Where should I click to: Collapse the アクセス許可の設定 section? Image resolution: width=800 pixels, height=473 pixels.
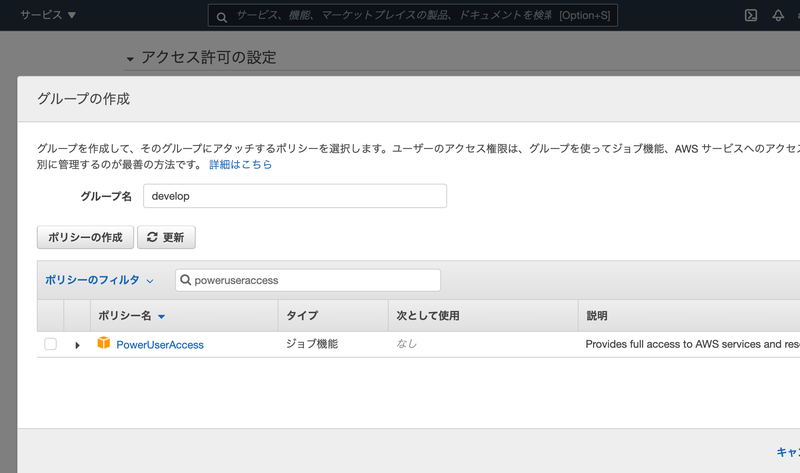click(x=130, y=59)
